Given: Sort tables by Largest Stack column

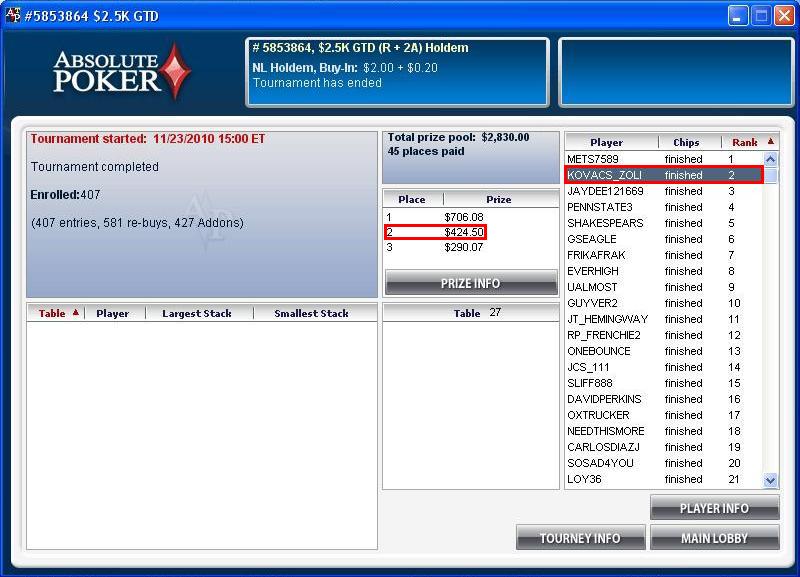Looking at the screenshot, I should (x=197, y=313).
